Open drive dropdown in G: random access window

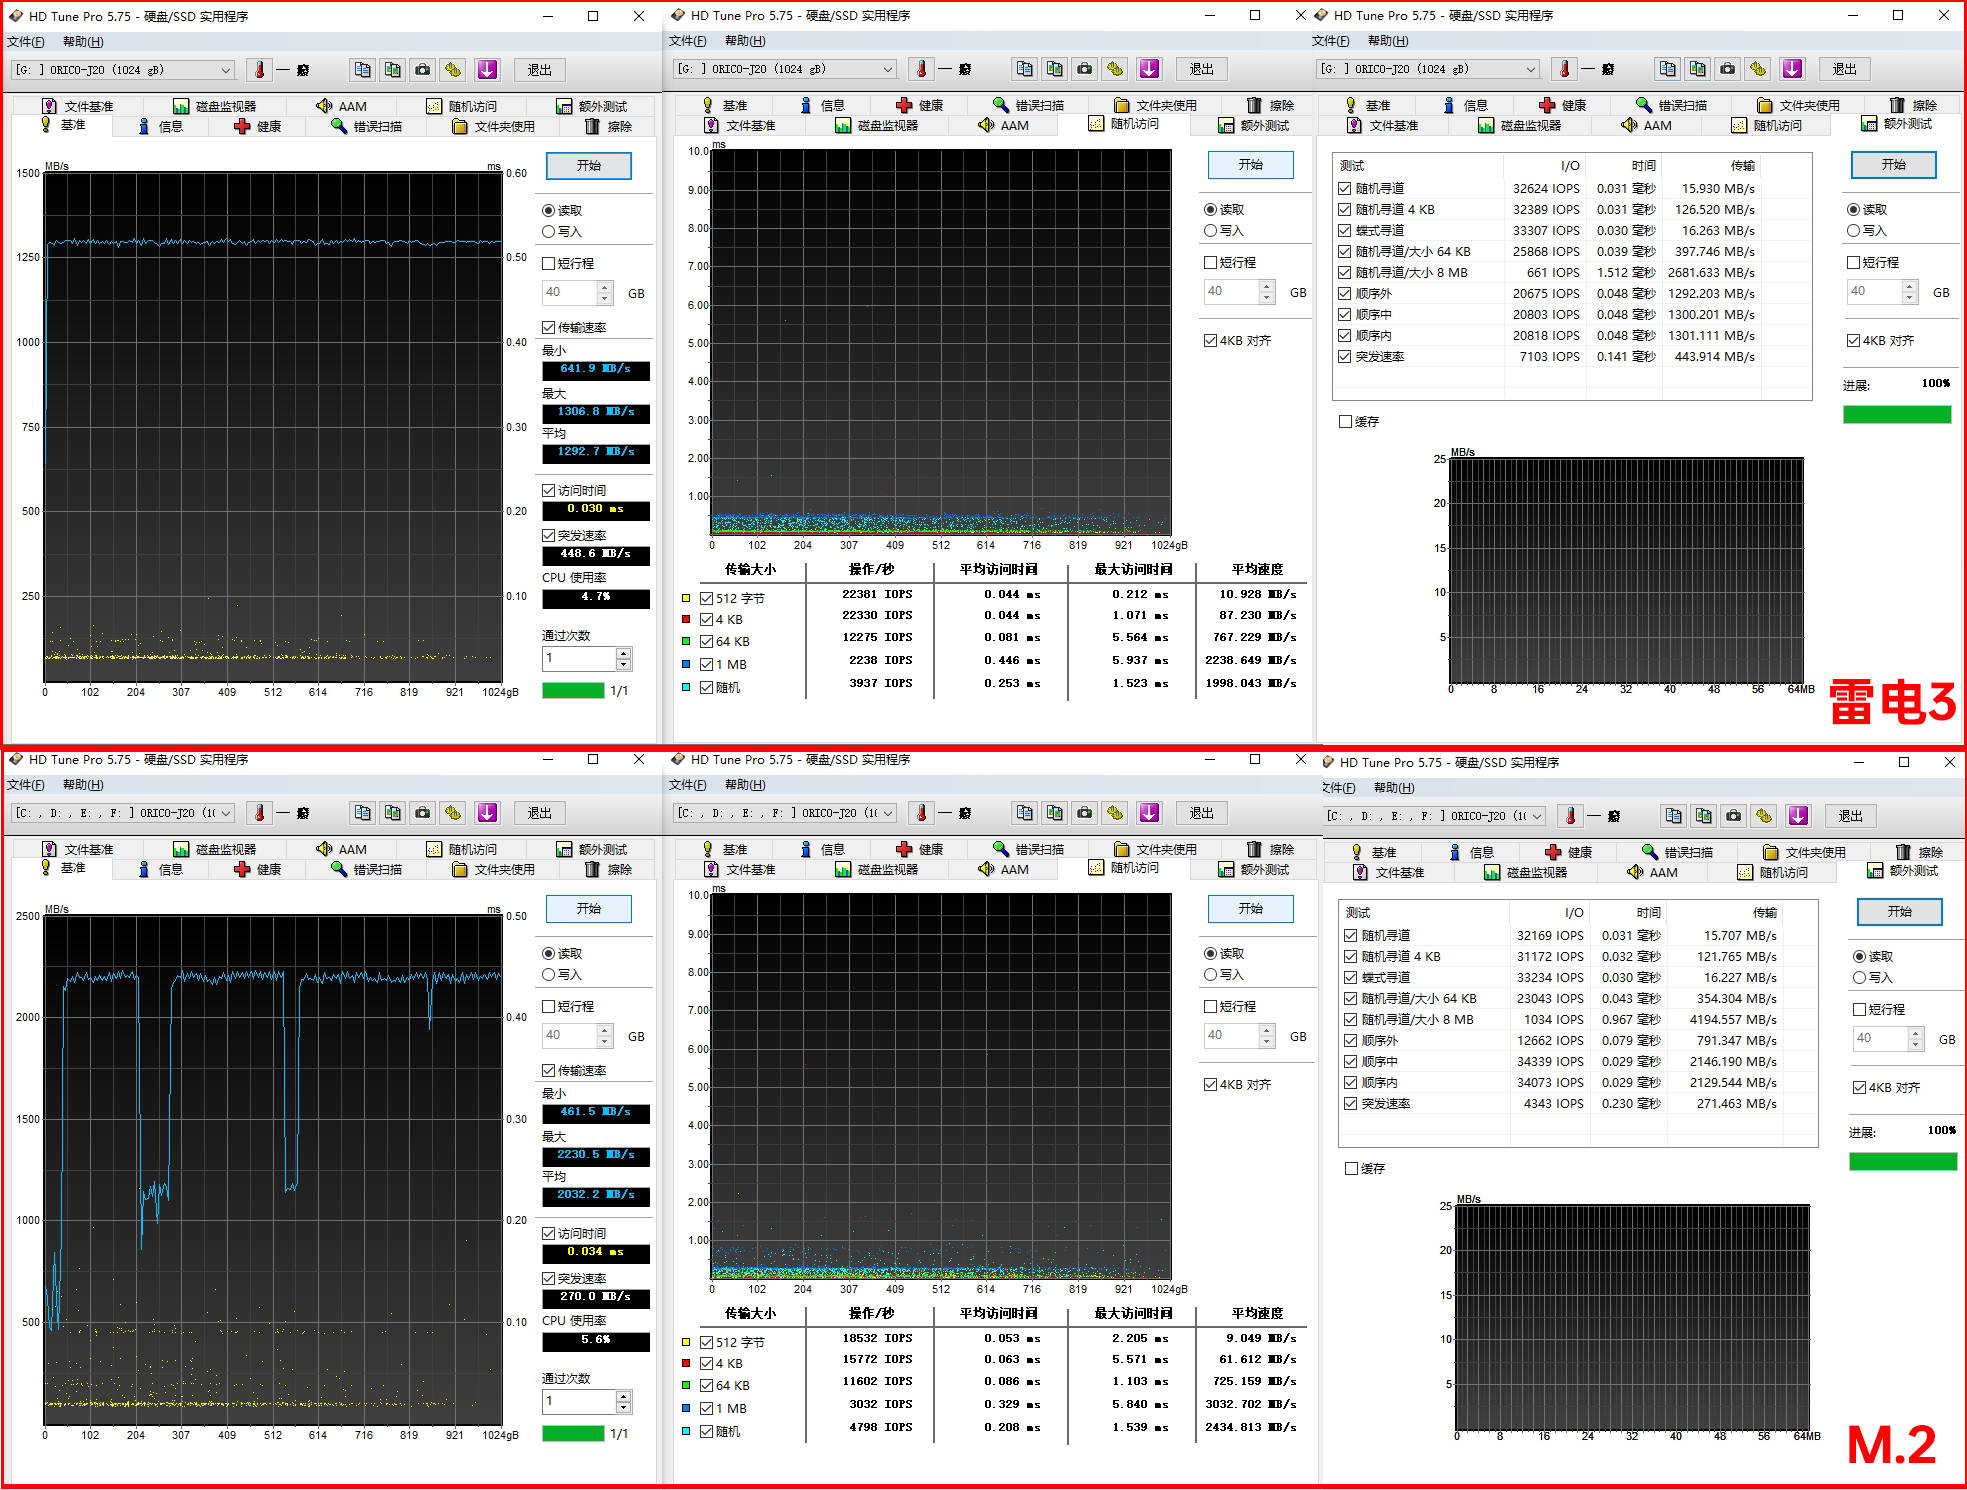click(x=888, y=69)
